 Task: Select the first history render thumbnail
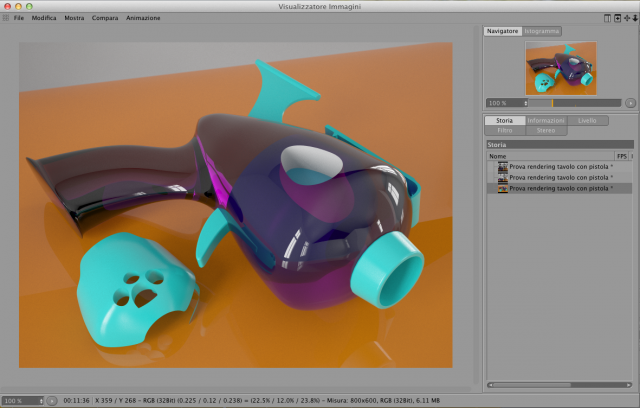point(502,166)
